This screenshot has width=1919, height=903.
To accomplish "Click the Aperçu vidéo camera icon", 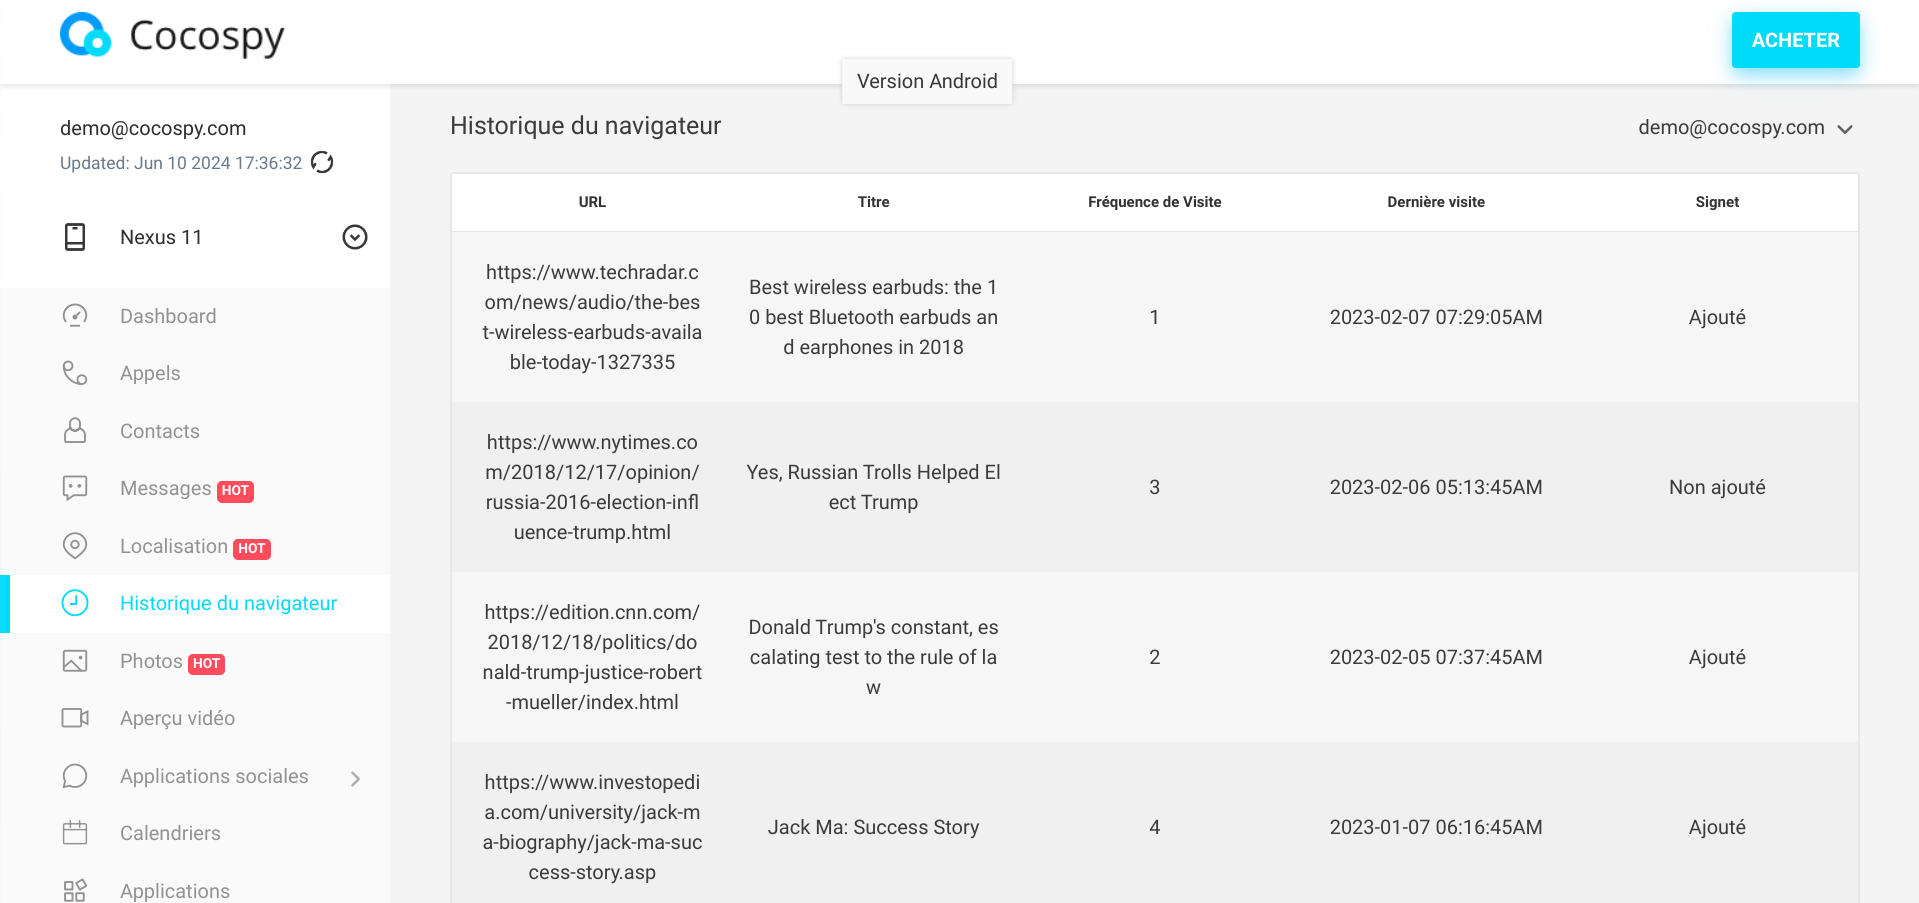I will 75,718.
